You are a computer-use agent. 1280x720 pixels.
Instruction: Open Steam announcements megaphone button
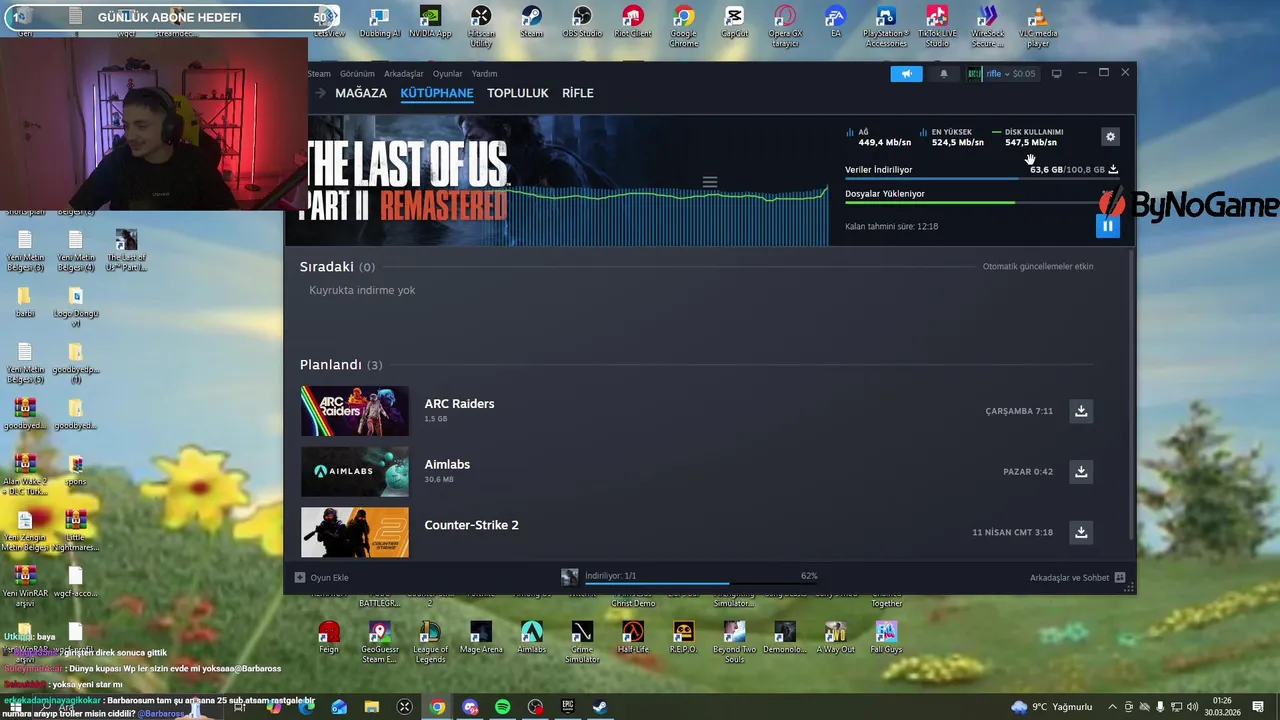907,73
